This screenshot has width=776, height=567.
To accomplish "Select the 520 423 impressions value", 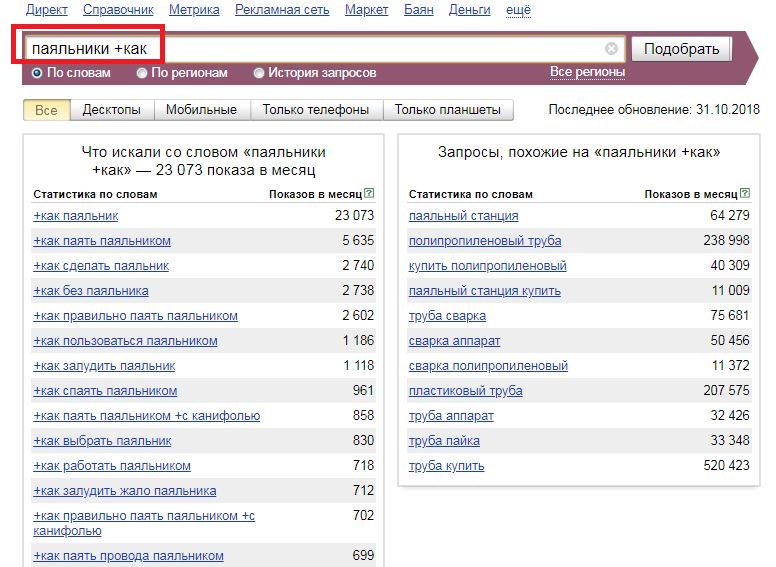I will pos(727,466).
